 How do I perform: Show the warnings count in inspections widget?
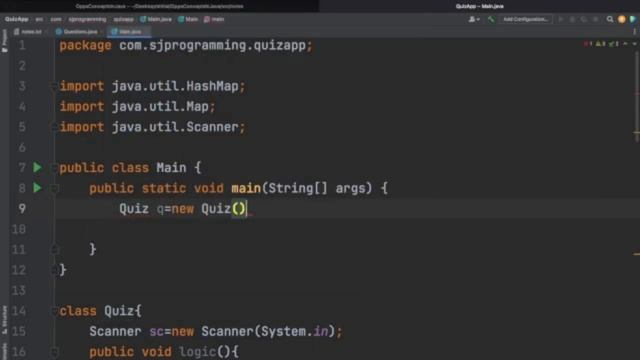pyautogui.click(x=600, y=44)
